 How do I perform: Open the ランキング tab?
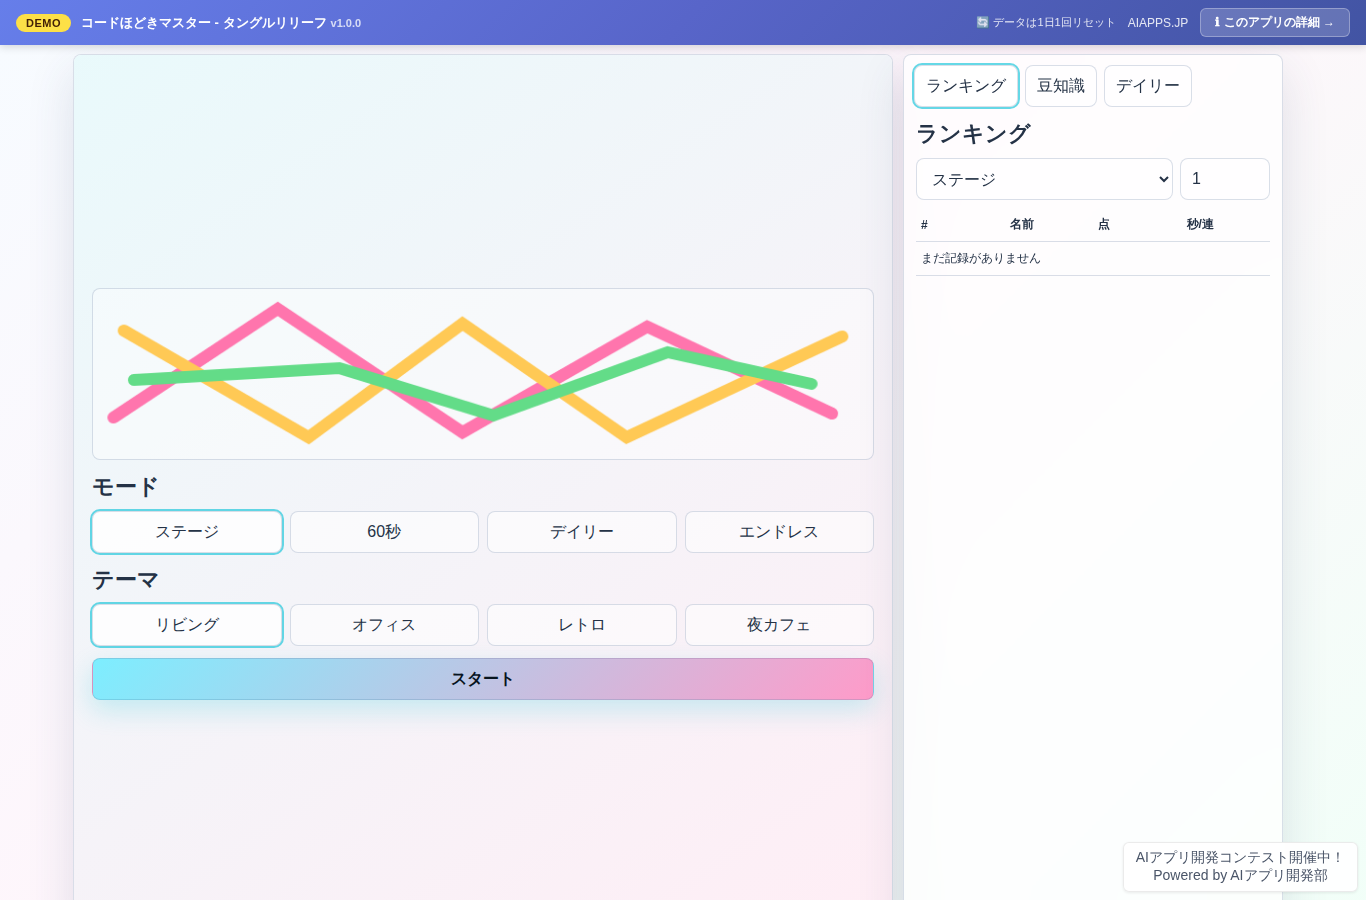click(966, 86)
